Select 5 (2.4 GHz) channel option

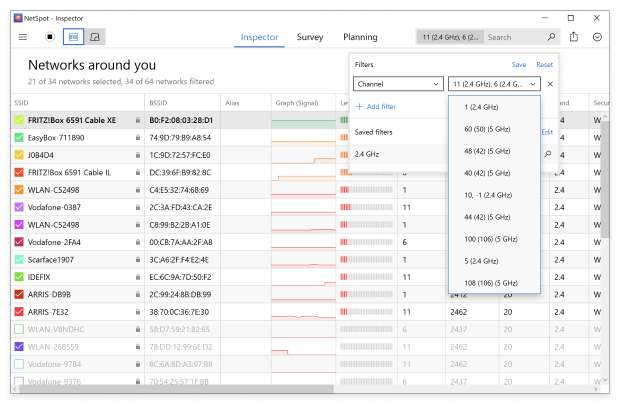pos(494,261)
